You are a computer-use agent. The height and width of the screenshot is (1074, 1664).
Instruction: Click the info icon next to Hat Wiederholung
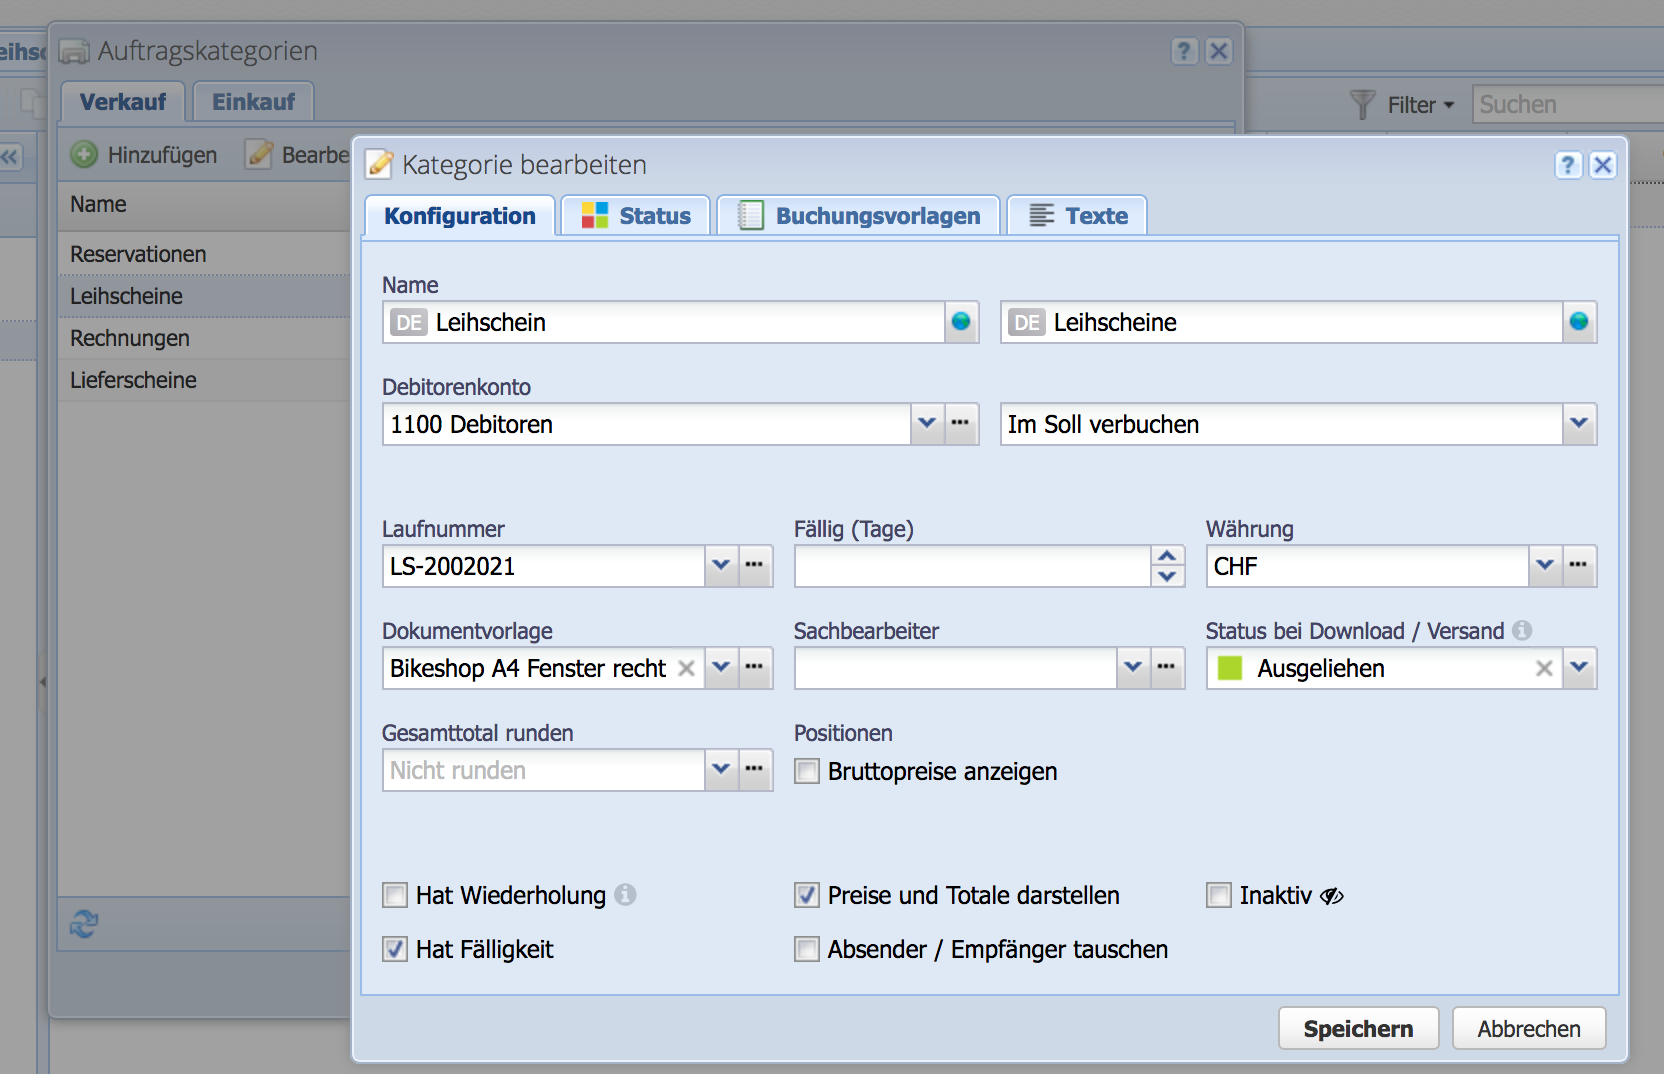[626, 894]
